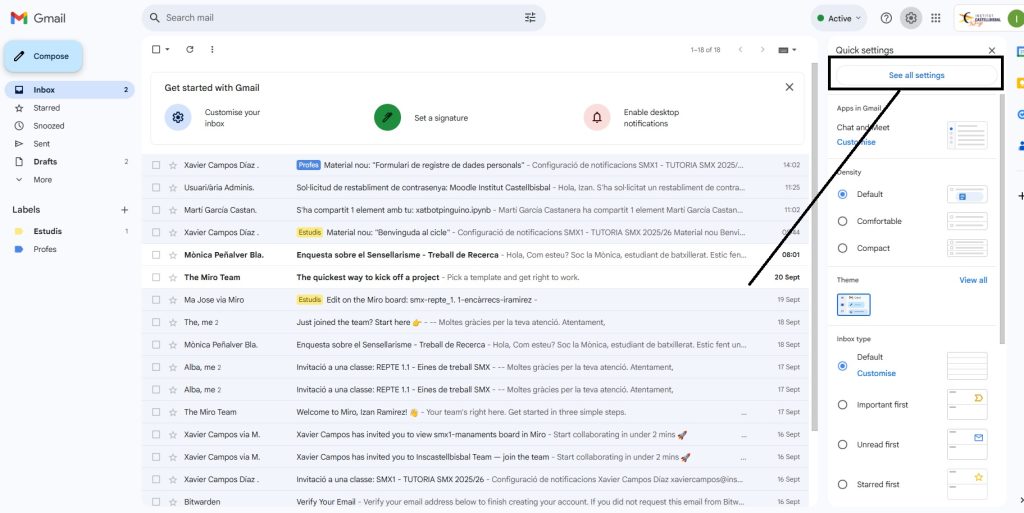Screen dimensions: 1024x513
Task: Open the select-all dropdown arrow
Action: coord(167,50)
